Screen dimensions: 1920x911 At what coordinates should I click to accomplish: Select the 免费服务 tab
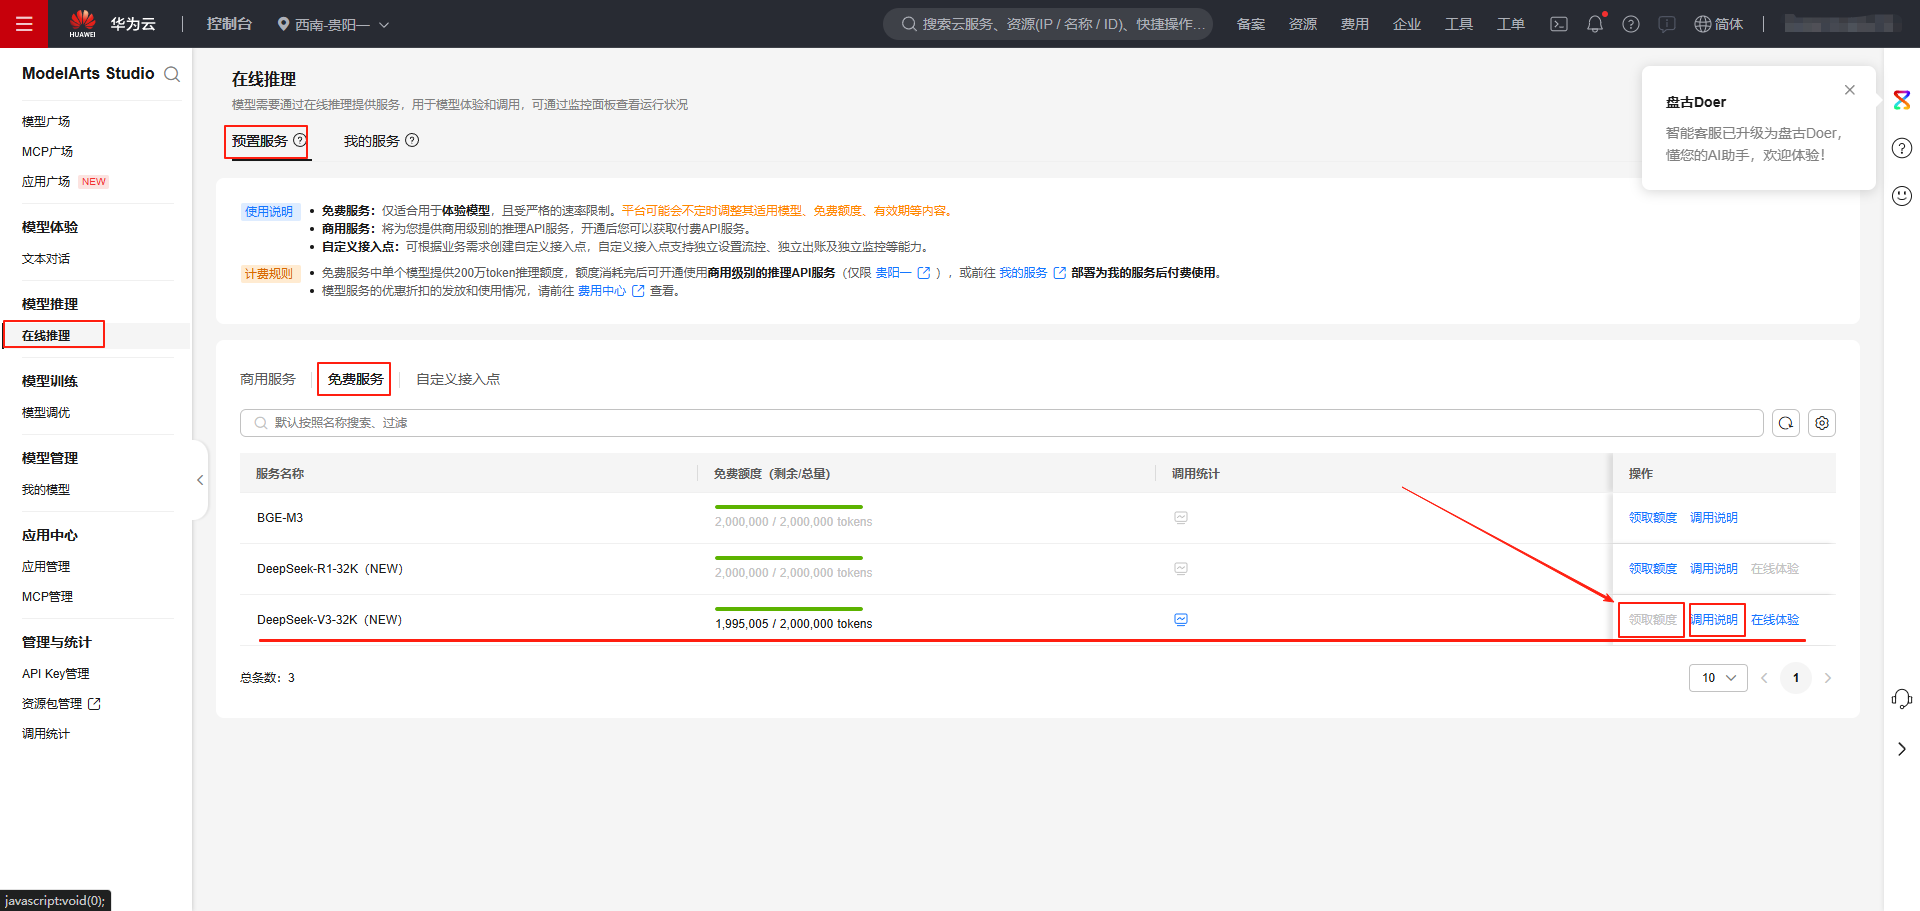[355, 379]
